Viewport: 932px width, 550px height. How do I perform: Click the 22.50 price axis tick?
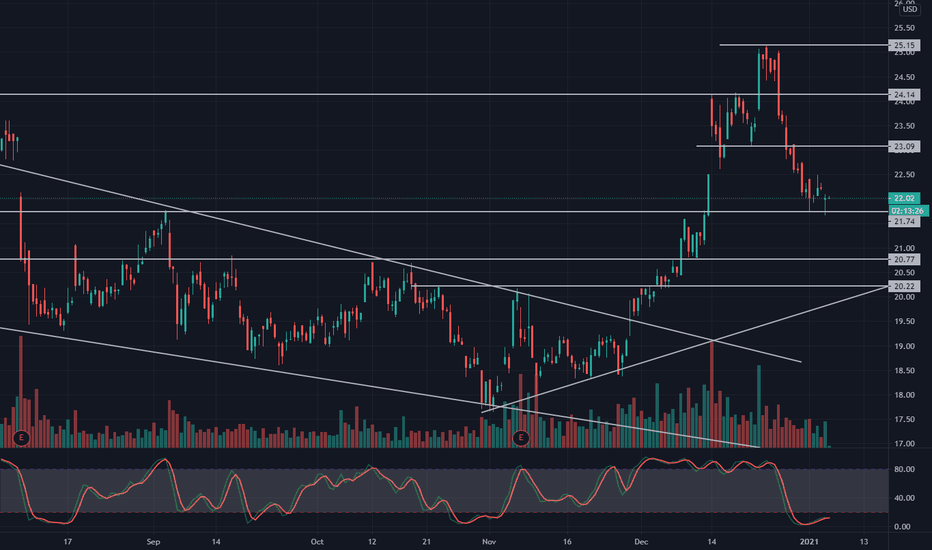click(x=904, y=175)
